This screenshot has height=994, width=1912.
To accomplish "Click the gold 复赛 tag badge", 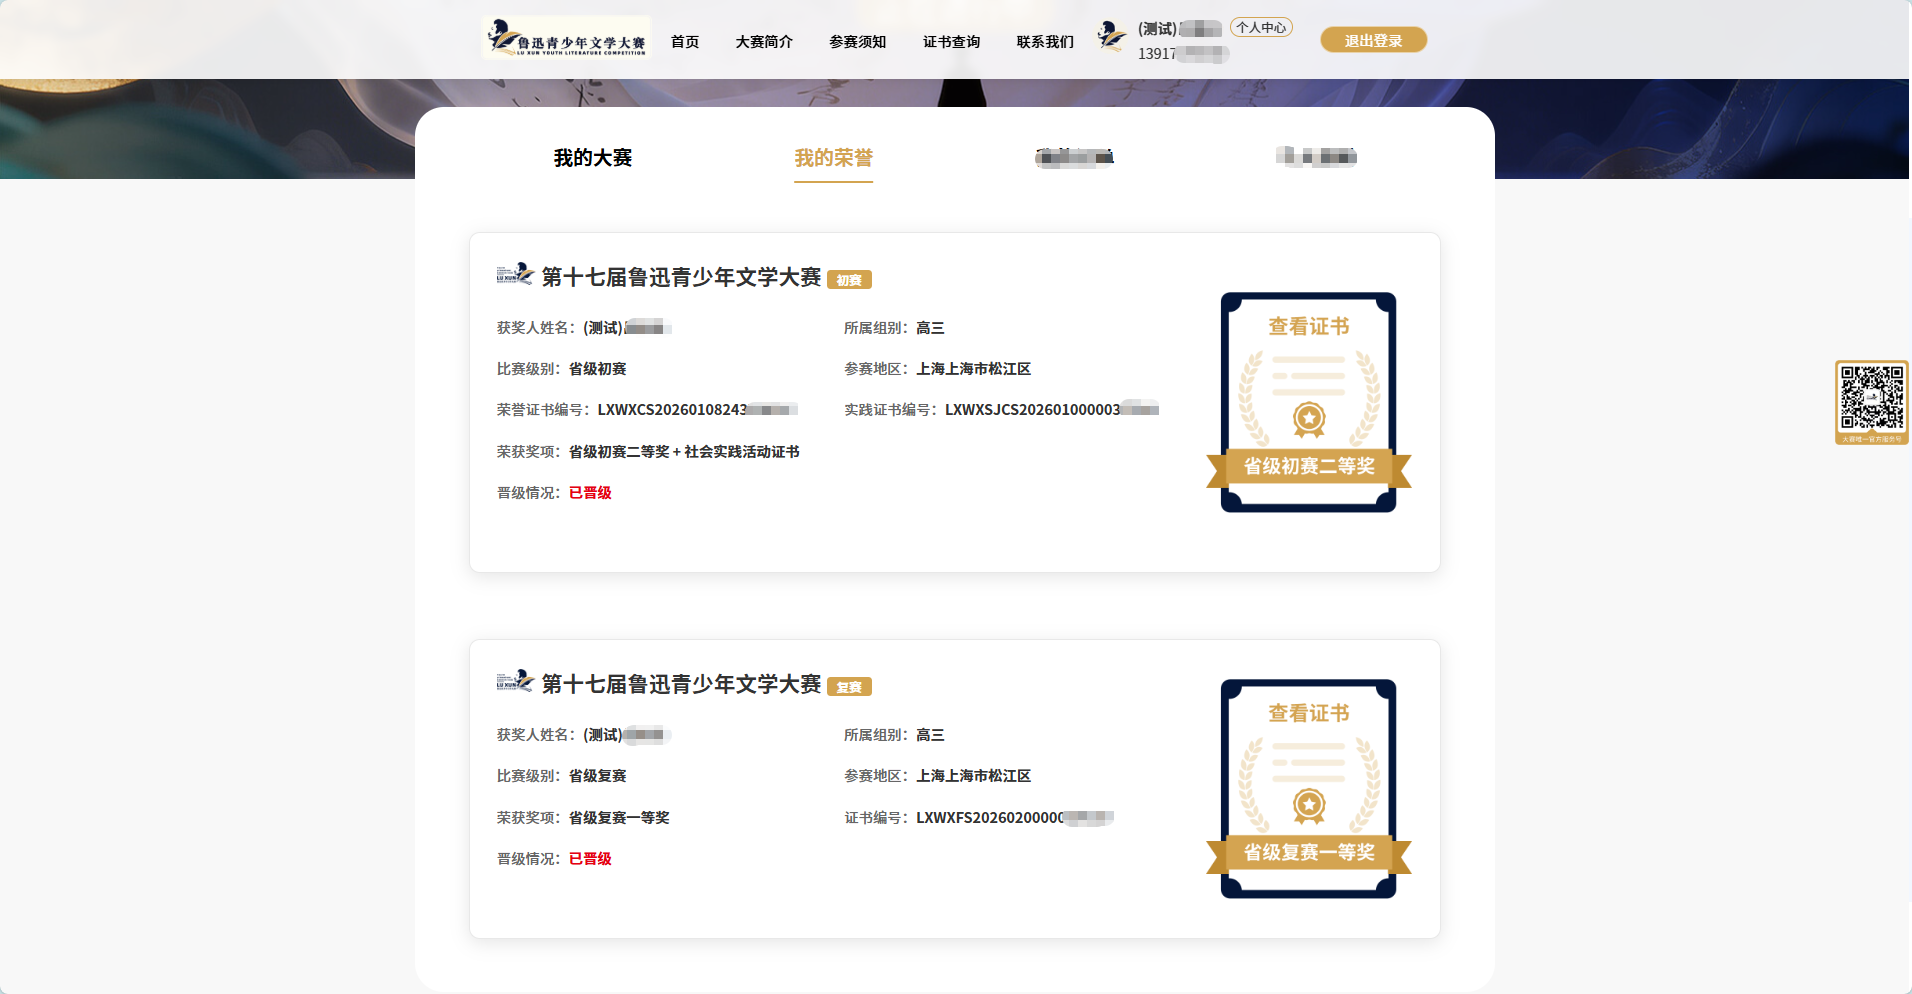I will pyautogui.click(x=849, y=687).
